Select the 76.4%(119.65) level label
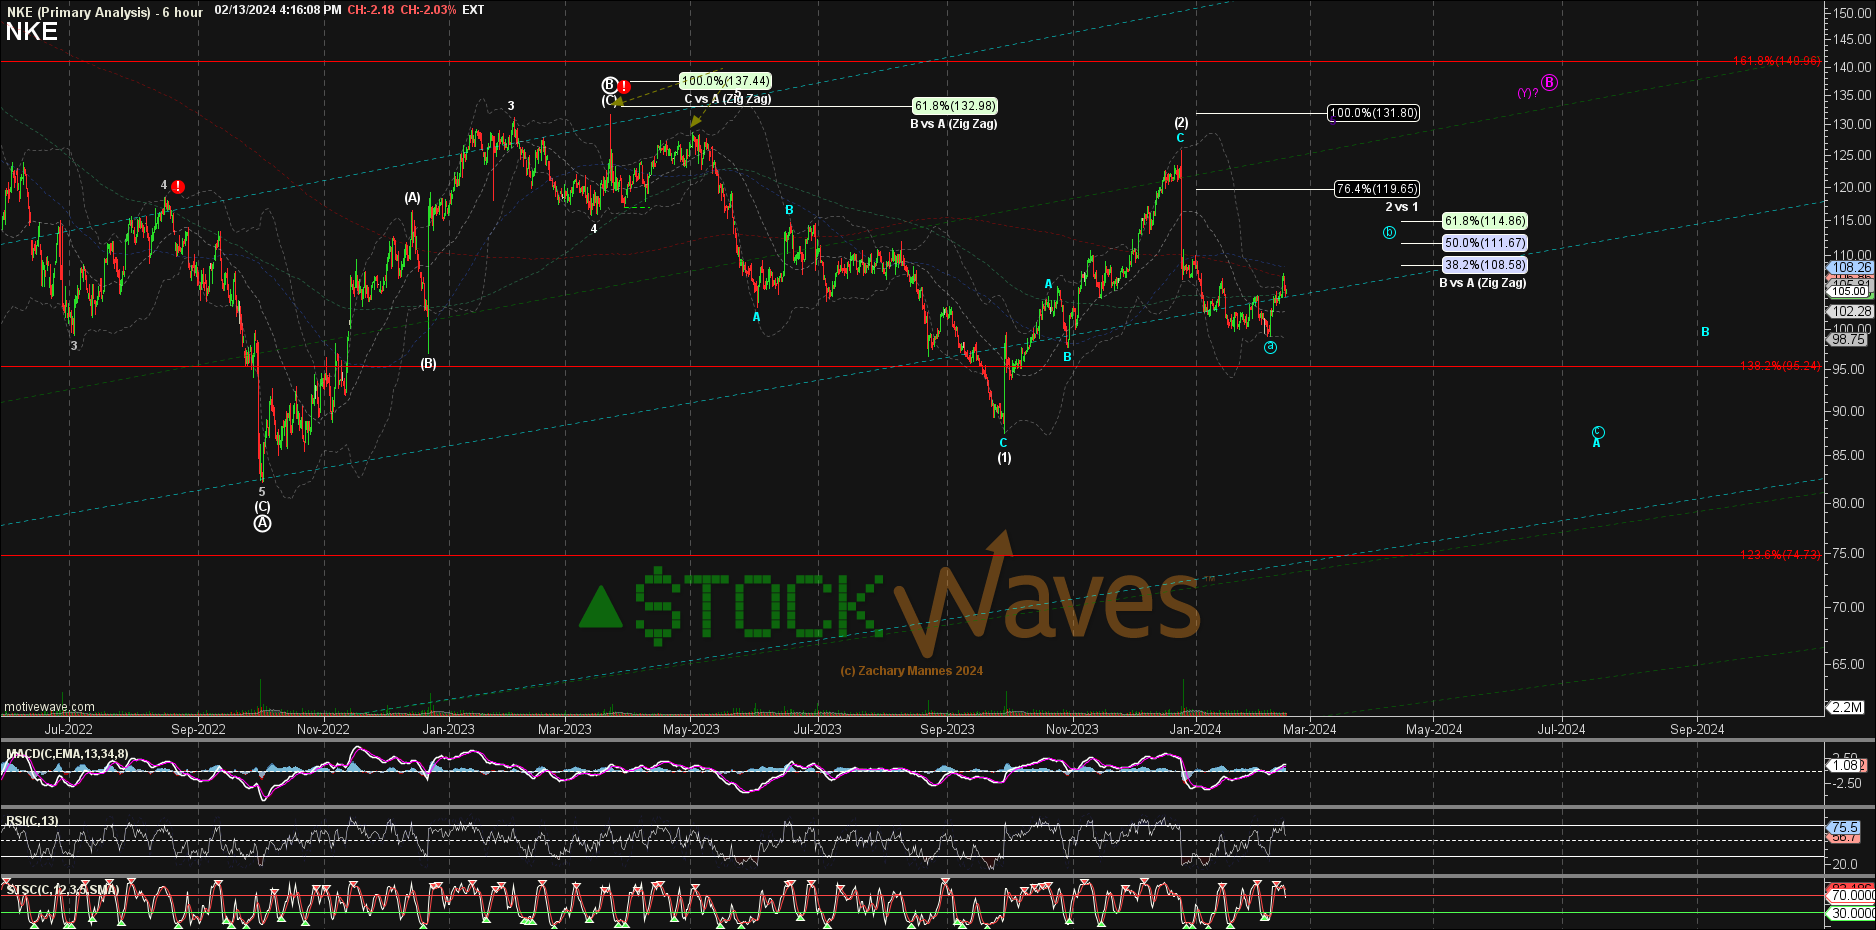Viewport: 1876px width, 930px height. click(1377, 189)
